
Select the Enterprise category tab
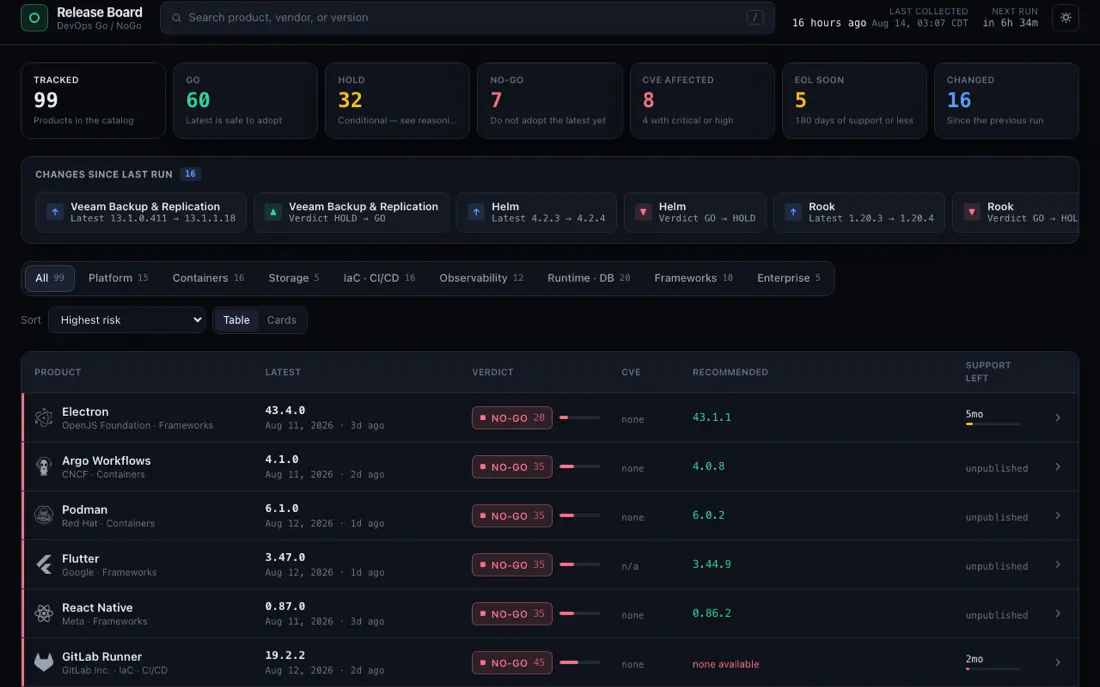coord(789,278)
